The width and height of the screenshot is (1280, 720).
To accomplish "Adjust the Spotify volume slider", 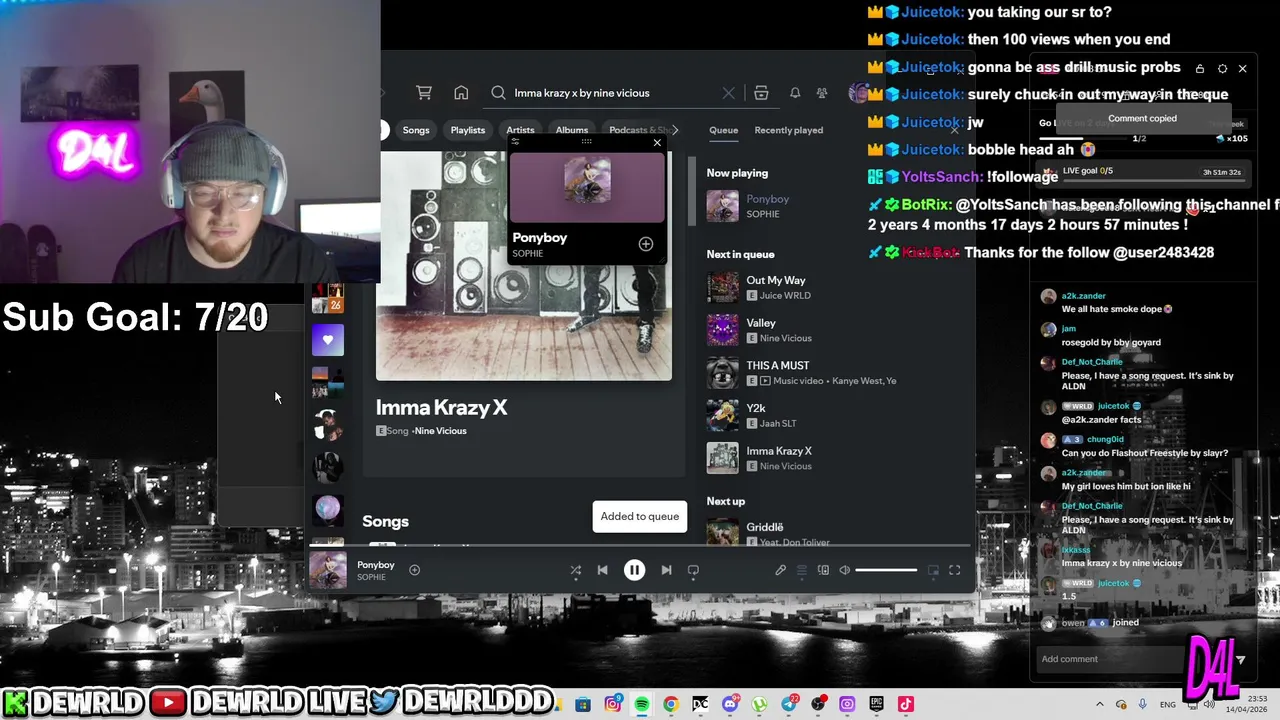I will click(x=886, y=570).
